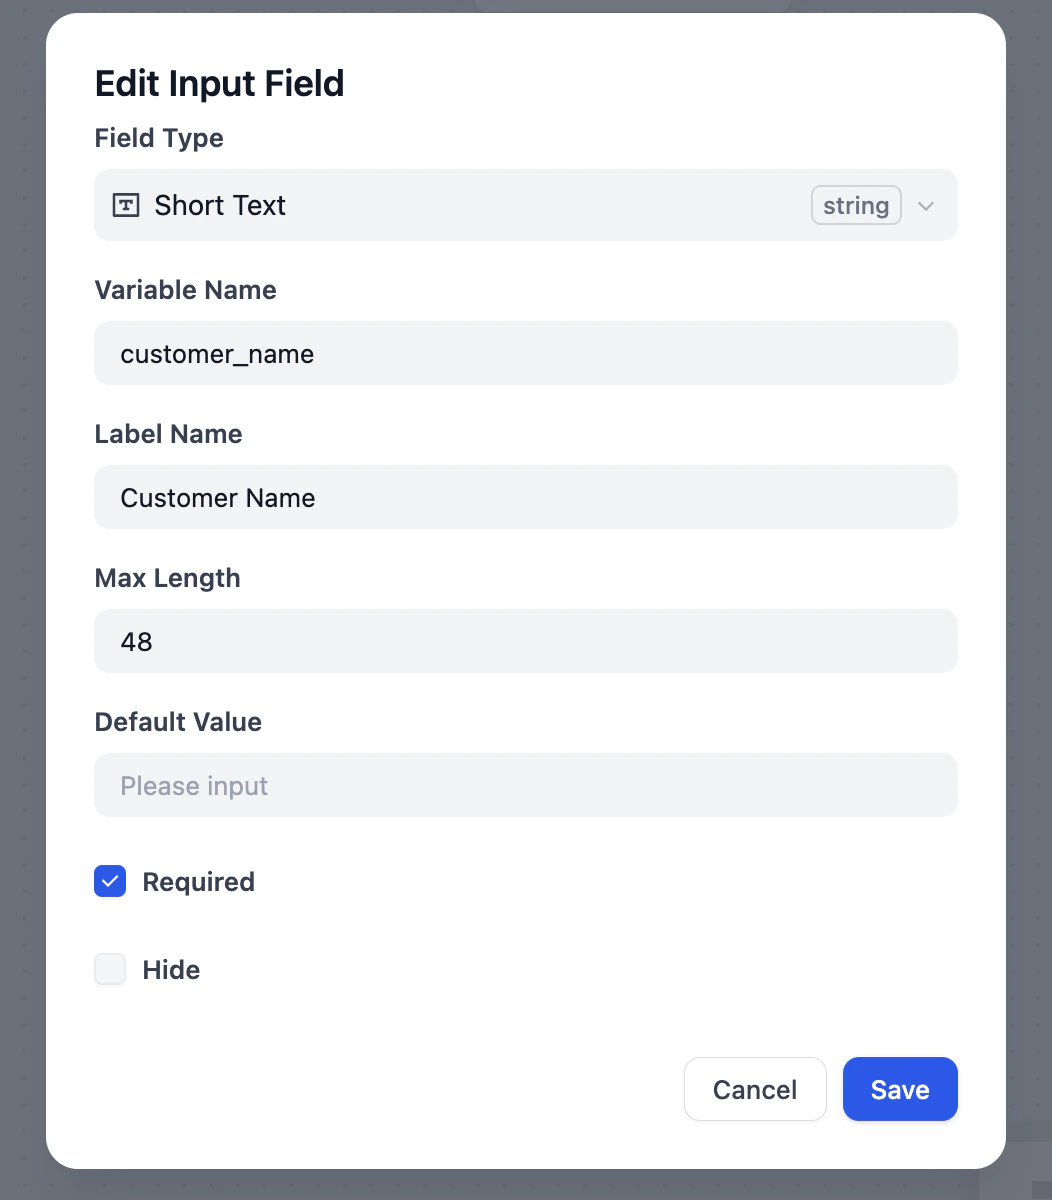
Task: Click the Max Length heading
Action: click(167, 578)
